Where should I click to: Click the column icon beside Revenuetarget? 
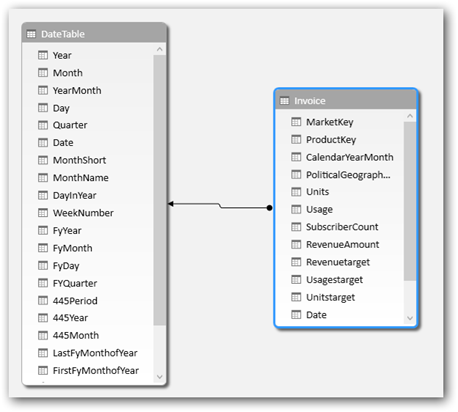pyautogui.click(x=296, y=262)
